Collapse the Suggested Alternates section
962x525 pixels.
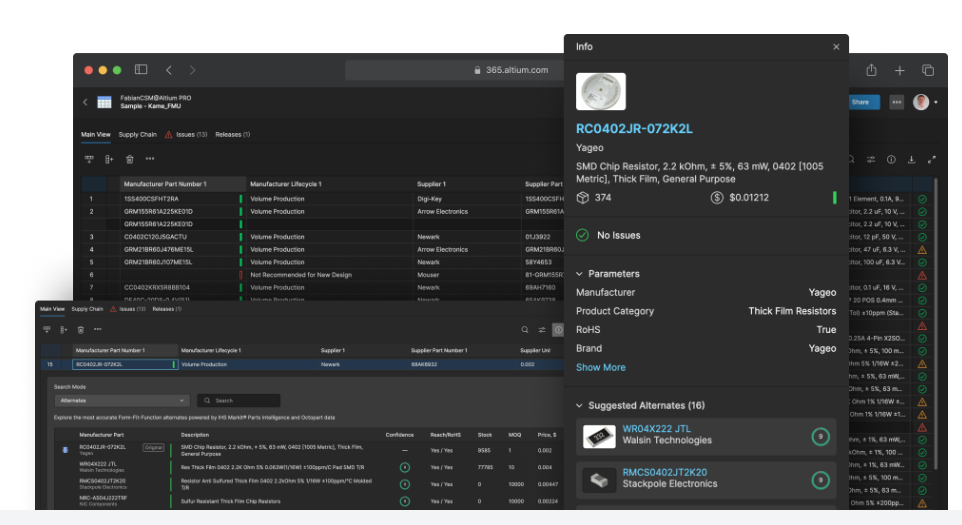click(x=580, y=406)
